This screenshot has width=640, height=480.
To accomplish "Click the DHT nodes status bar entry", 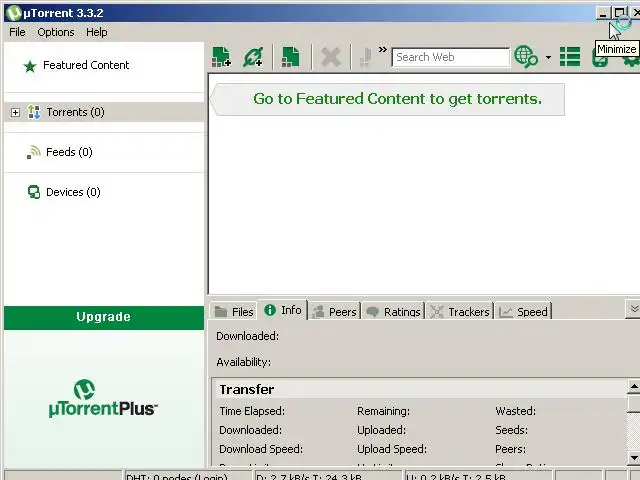I will click(x=189, y=476).
